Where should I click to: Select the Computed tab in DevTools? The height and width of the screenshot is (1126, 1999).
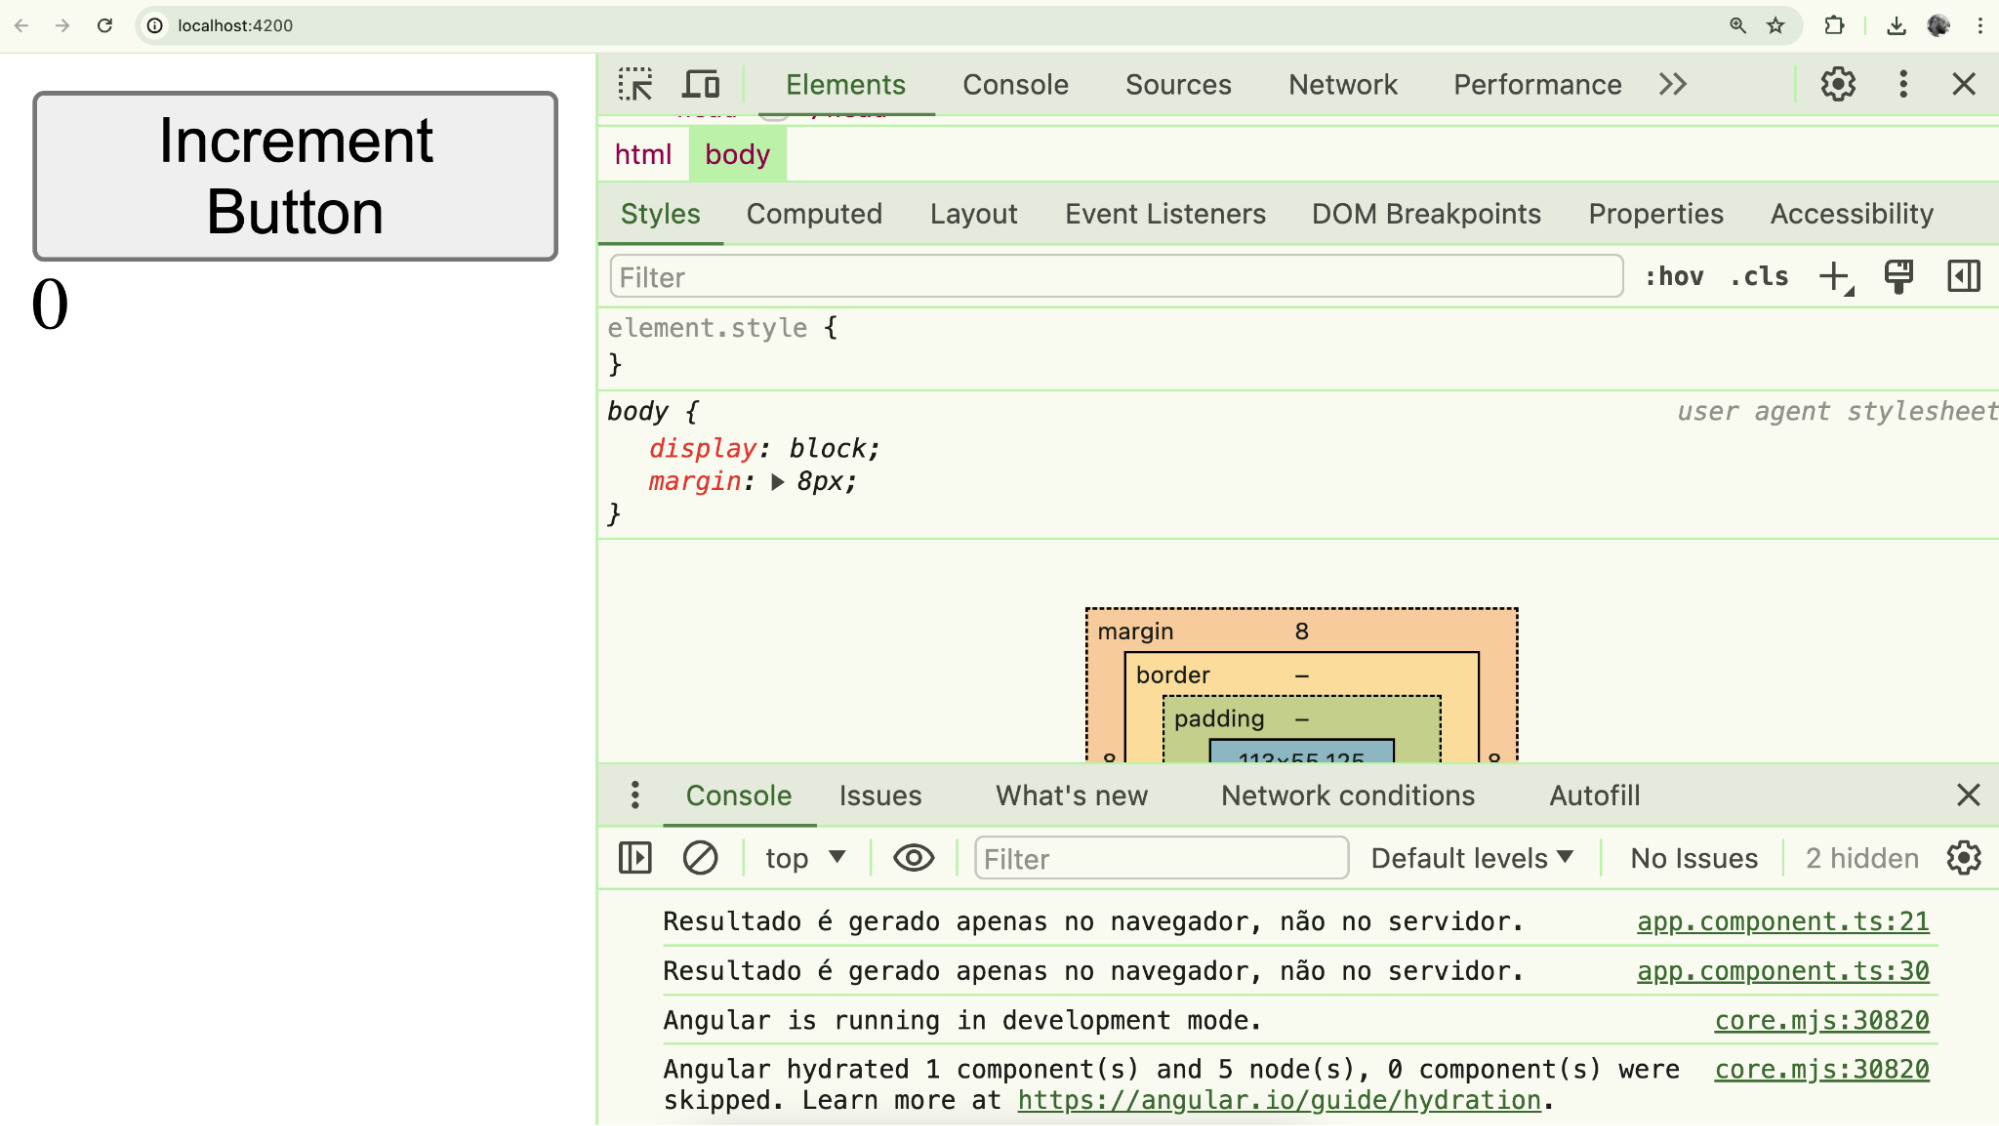click(814, 214)
